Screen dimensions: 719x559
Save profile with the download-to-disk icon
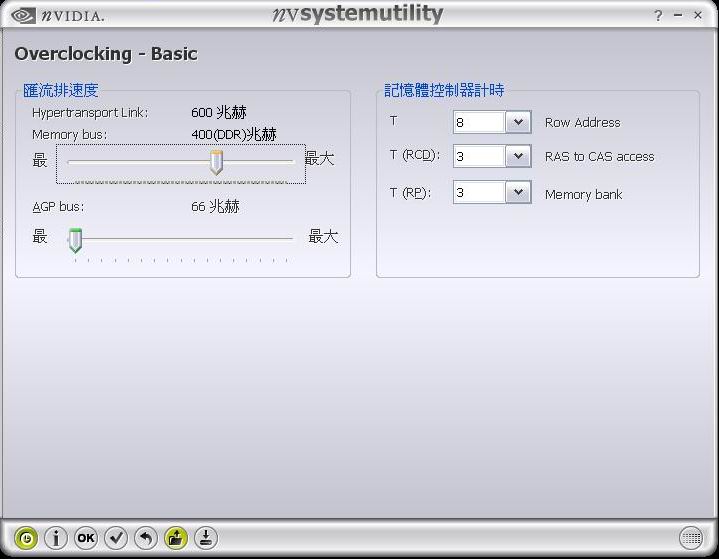pyautogui.click(x=206, y=537)
